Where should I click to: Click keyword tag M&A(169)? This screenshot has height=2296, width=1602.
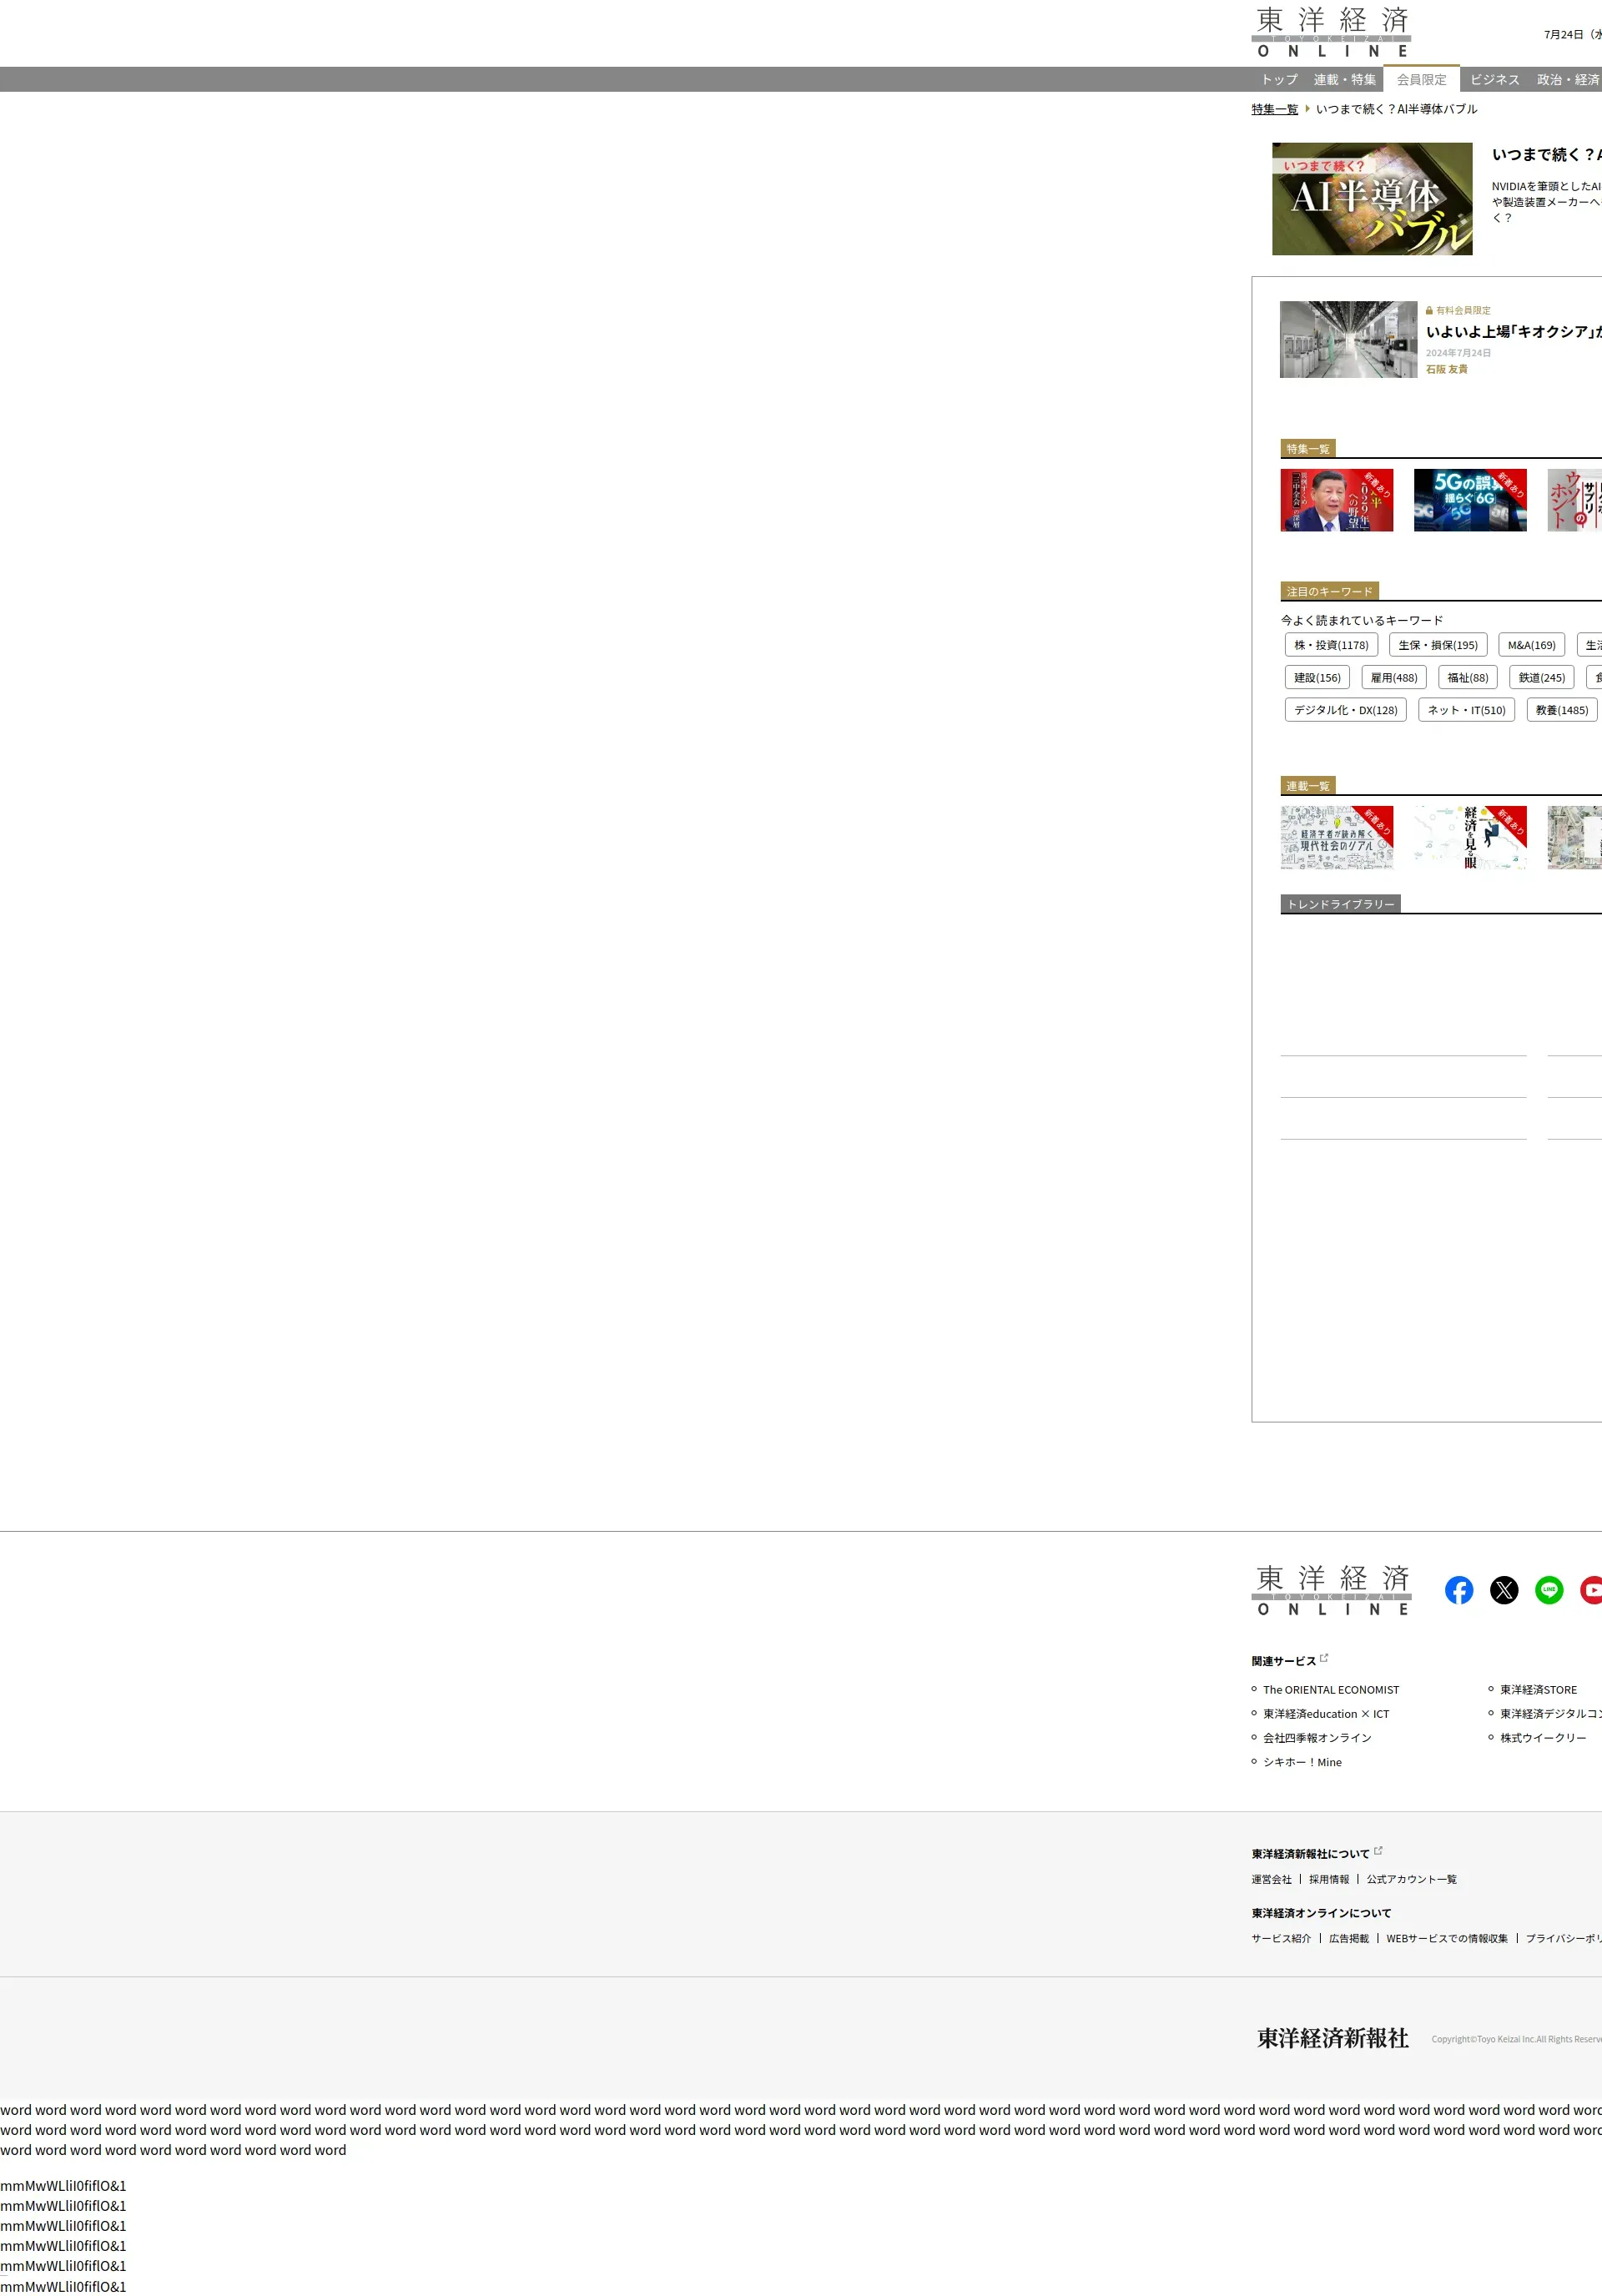[1531, 645]
